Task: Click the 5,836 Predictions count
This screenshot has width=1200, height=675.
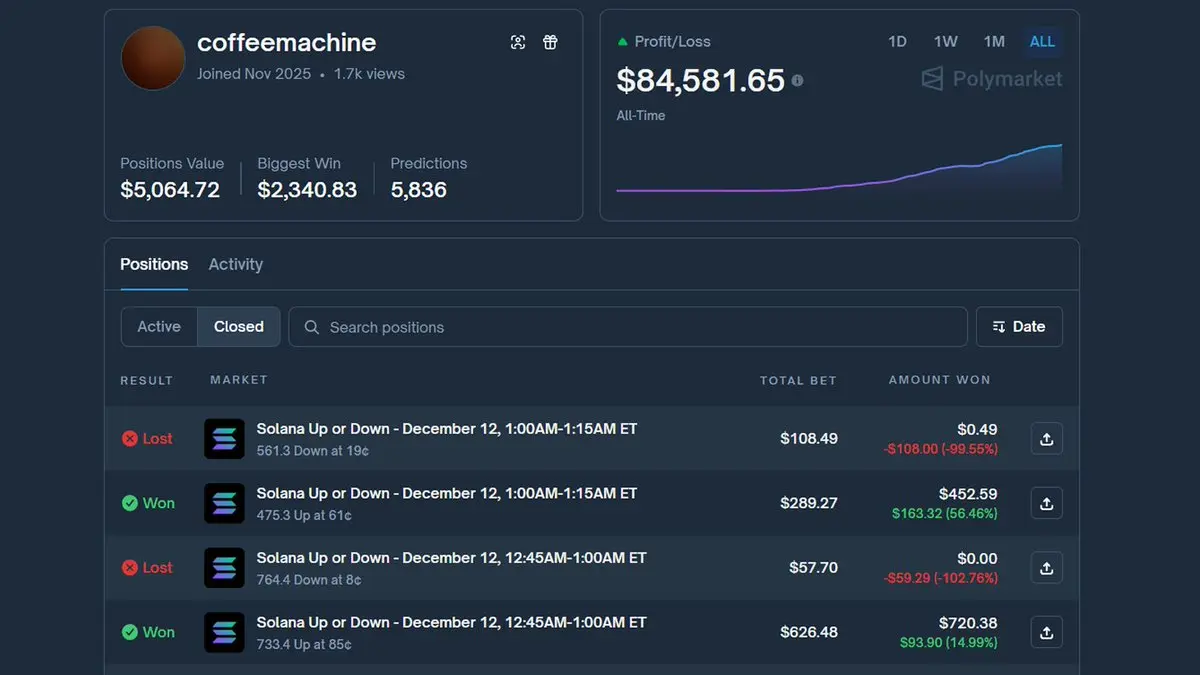Action: click(x=419, y=190)
